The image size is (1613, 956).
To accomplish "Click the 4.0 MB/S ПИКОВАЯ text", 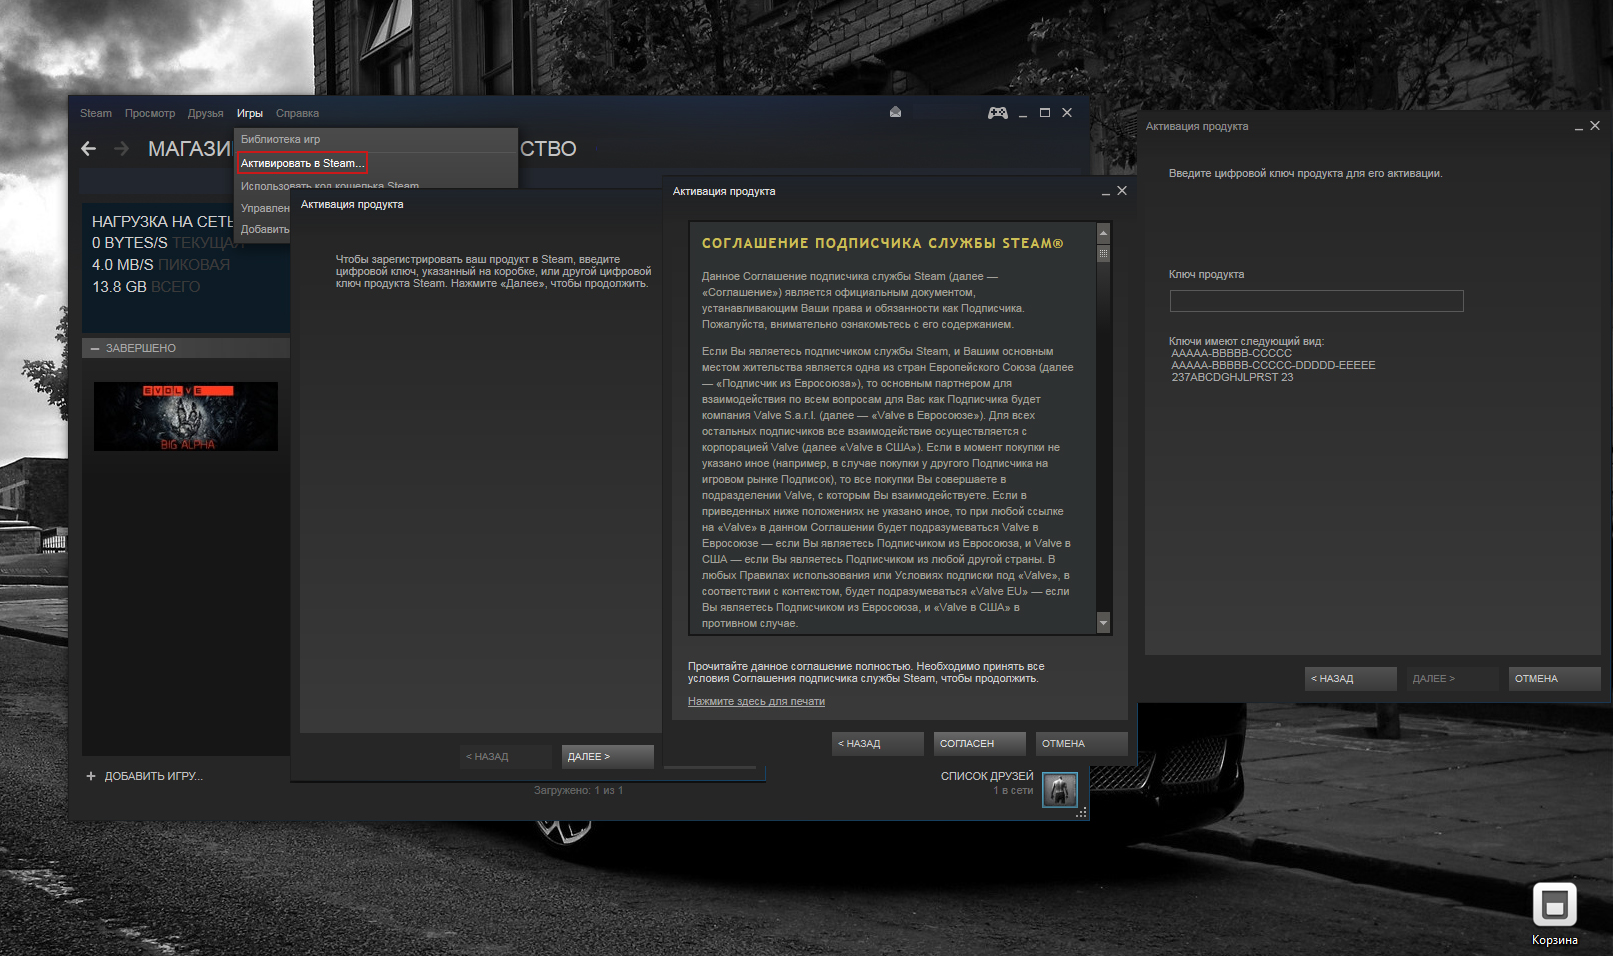I will 161,265.
